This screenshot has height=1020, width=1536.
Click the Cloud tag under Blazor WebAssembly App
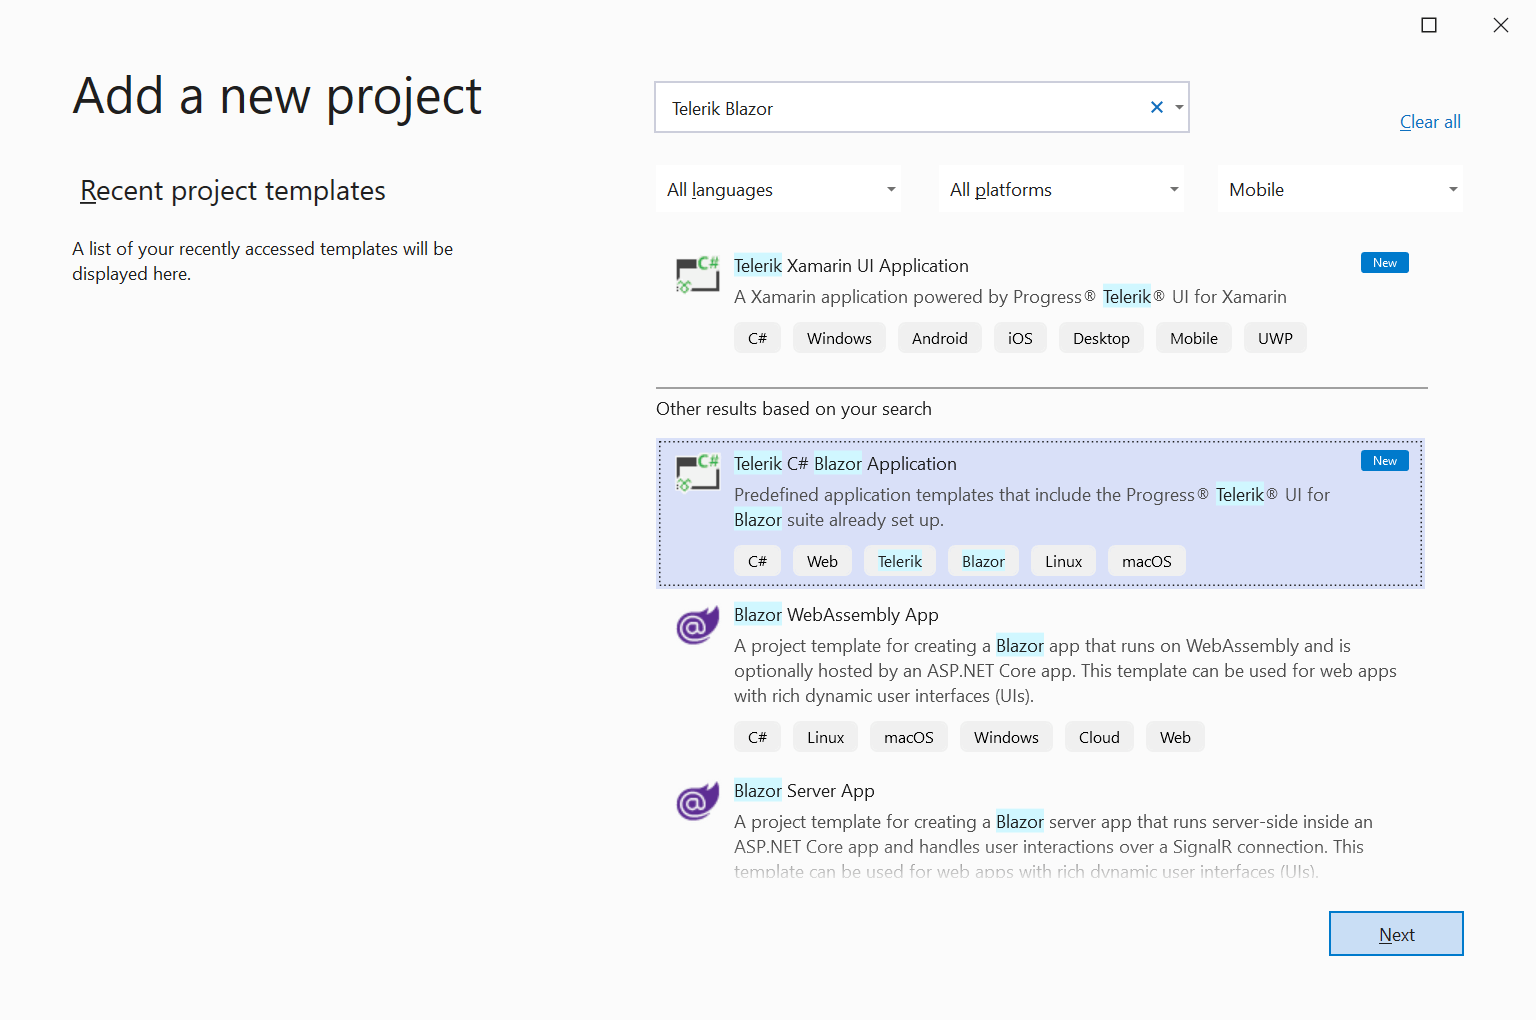[x=1099, y=736]
